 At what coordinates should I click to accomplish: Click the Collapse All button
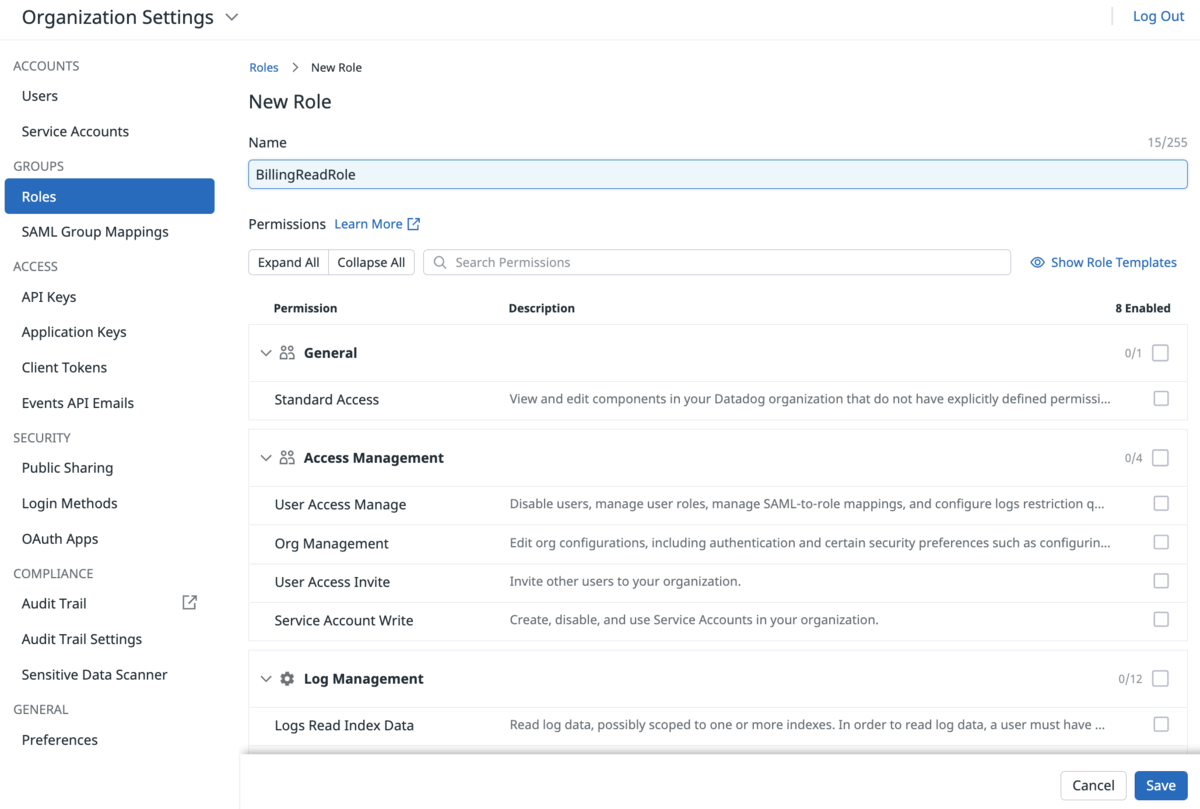point(371,262)
